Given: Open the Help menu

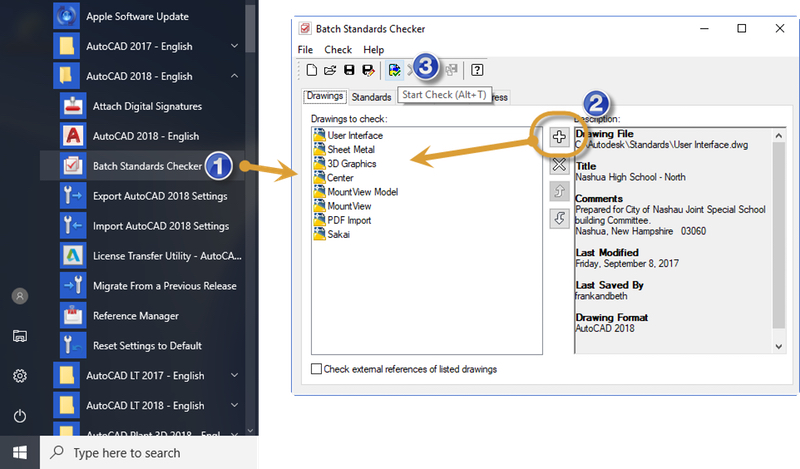Looking at the screenshot, I should click(373, 50).
